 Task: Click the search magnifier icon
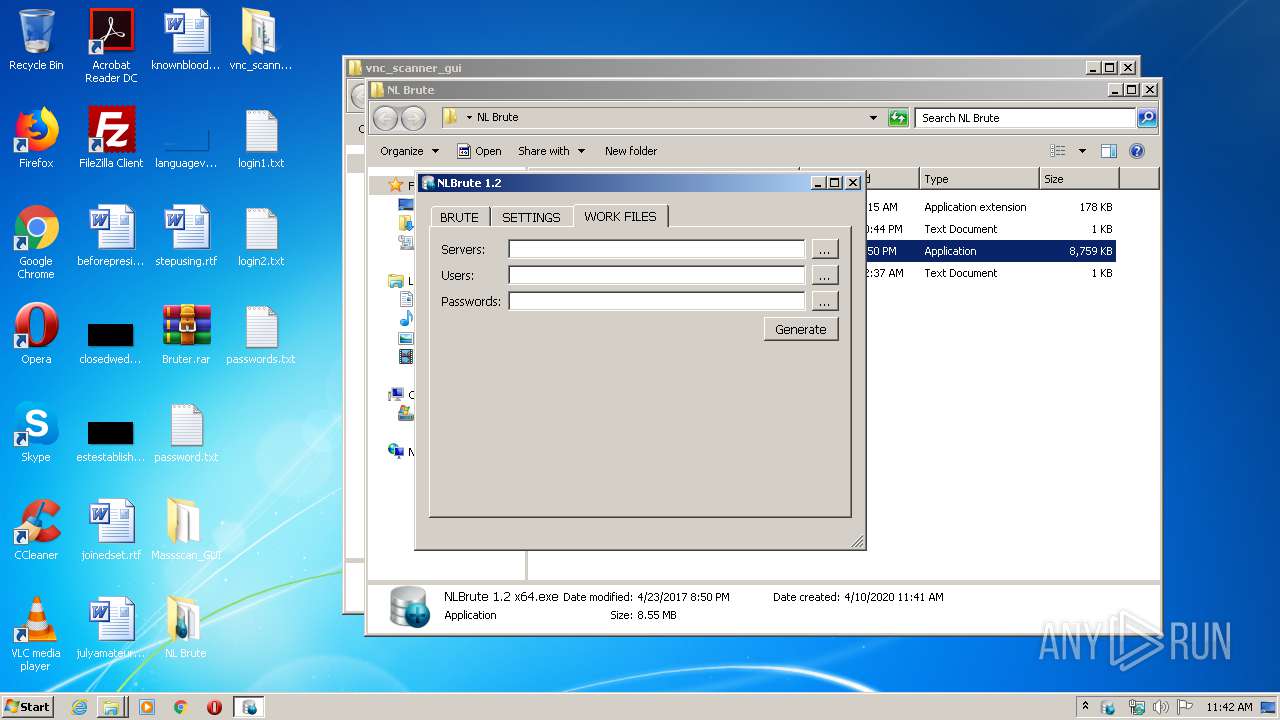point(1147,118)
